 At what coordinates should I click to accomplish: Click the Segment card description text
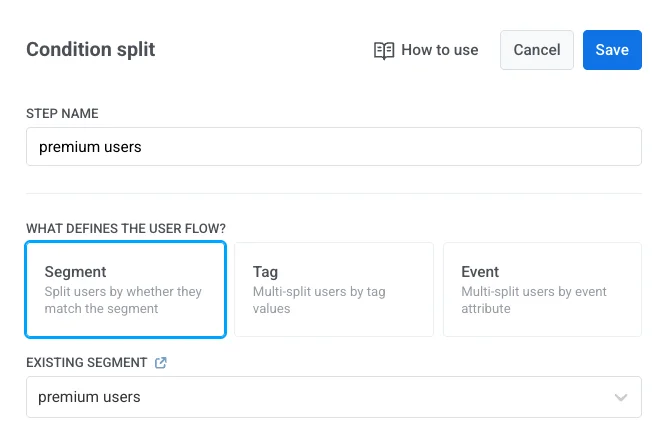coord(123,300)
